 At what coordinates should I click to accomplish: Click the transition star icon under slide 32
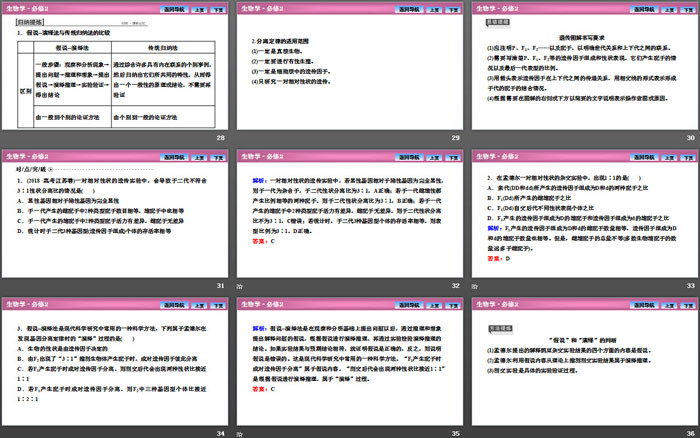(241, 286)
